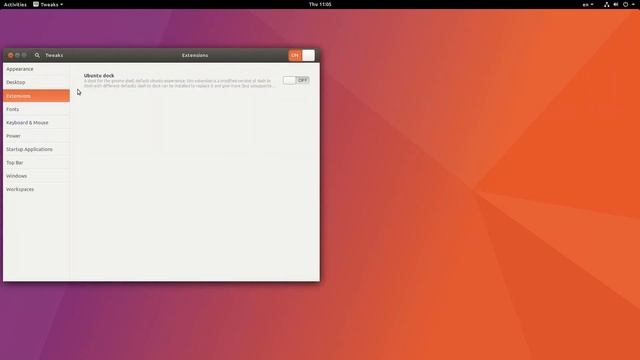Select Top Bar in the sidebar
This screenshot has height=360, width=640.
tap(36, 162)
